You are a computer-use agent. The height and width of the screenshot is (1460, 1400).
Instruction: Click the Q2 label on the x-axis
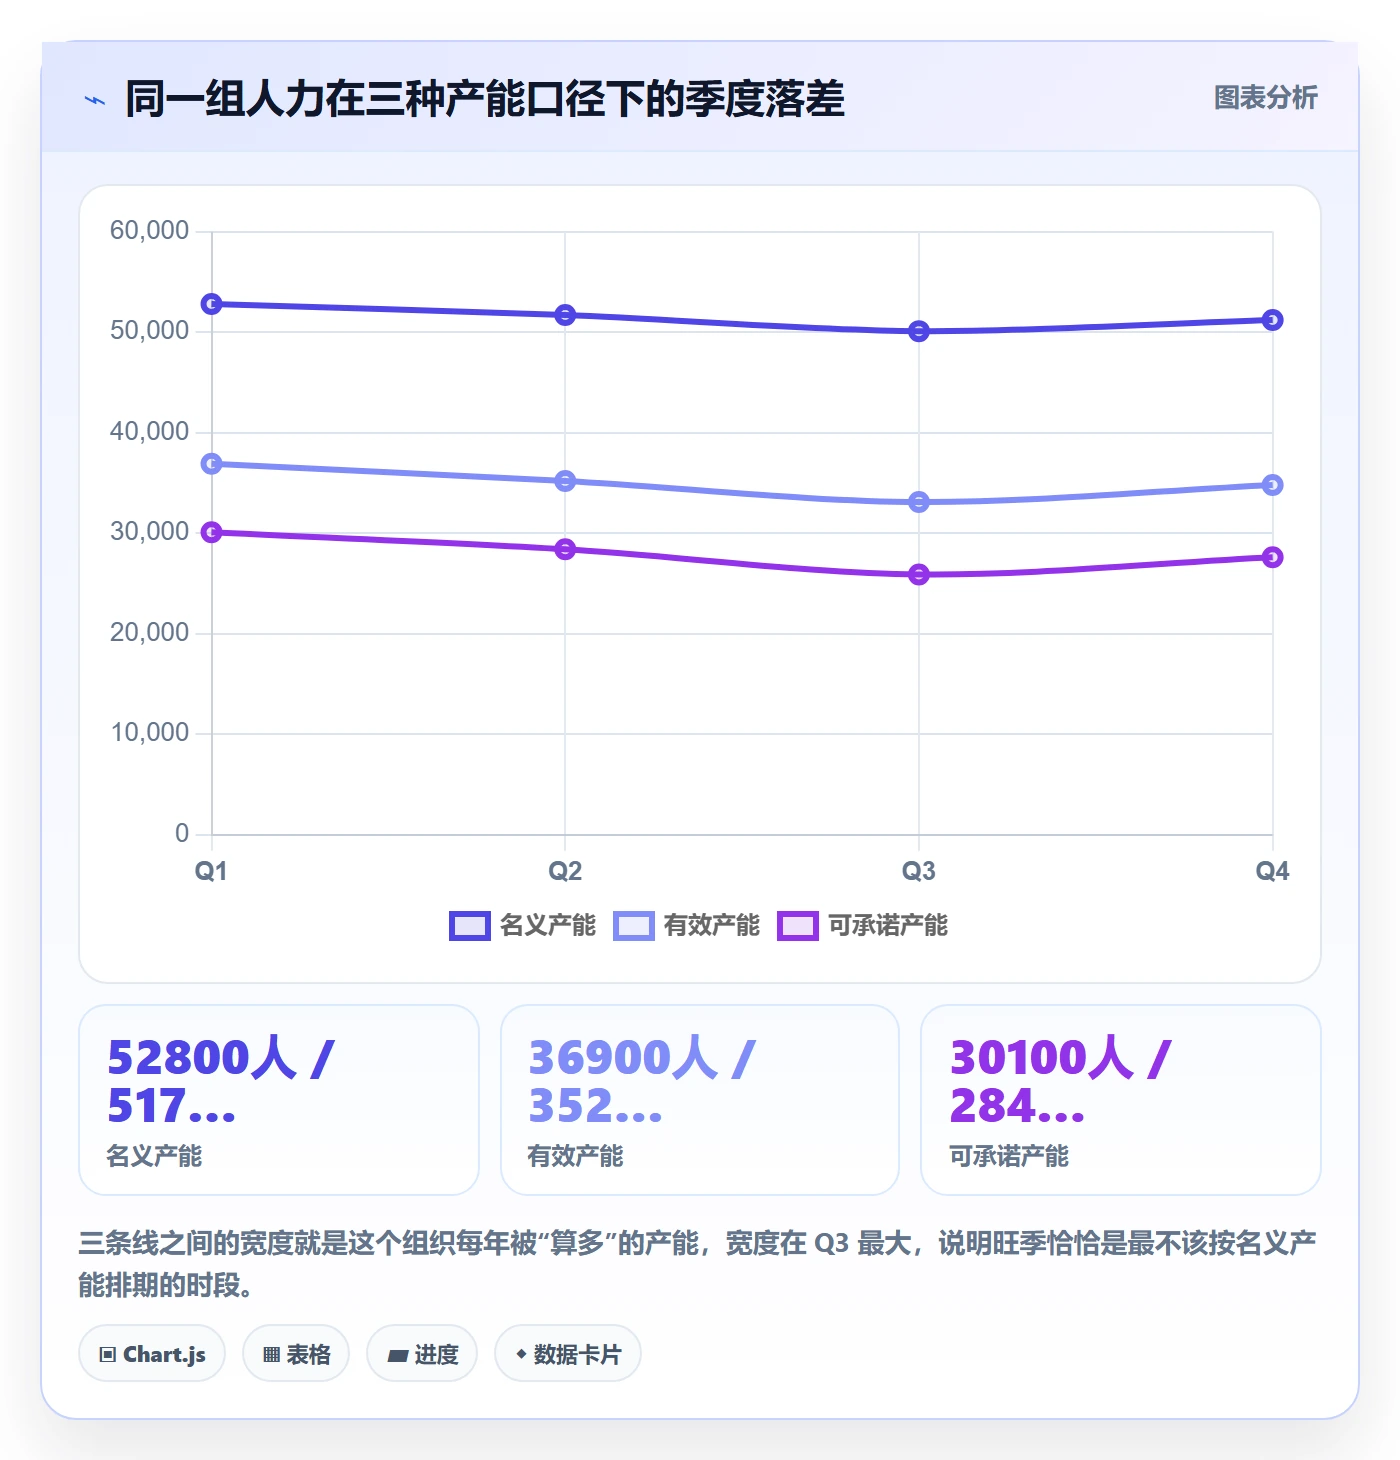[x=565, y=871]
